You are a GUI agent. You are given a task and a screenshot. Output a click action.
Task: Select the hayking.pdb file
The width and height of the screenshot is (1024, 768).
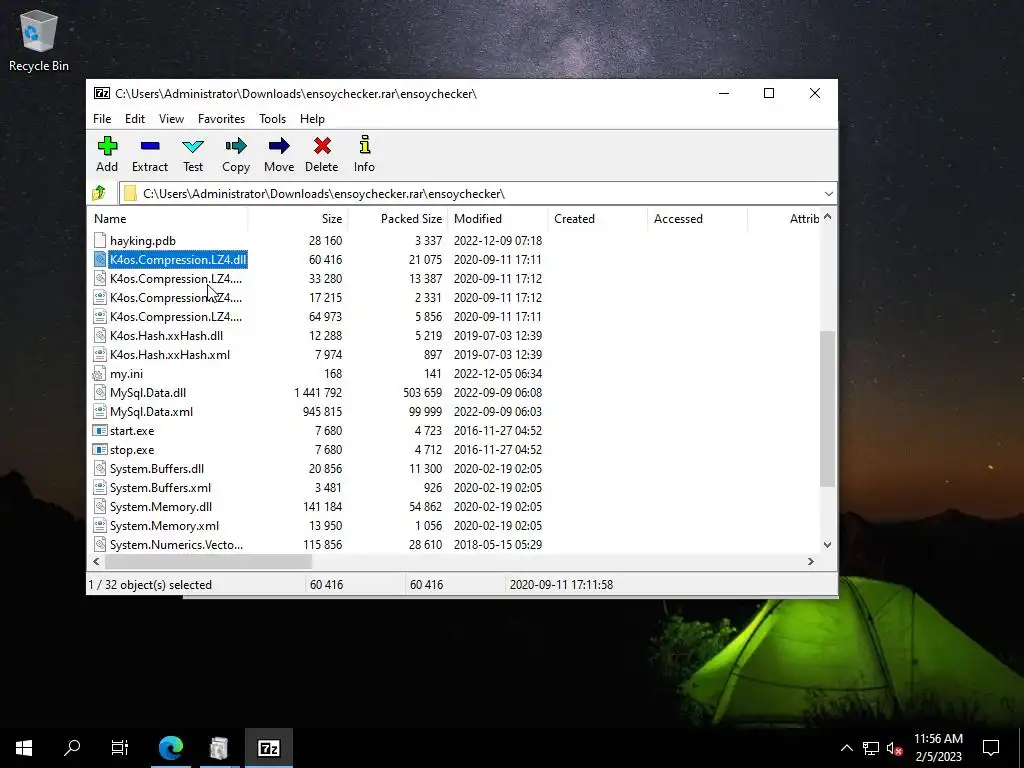pyautogui.click(x=142, y=241)
